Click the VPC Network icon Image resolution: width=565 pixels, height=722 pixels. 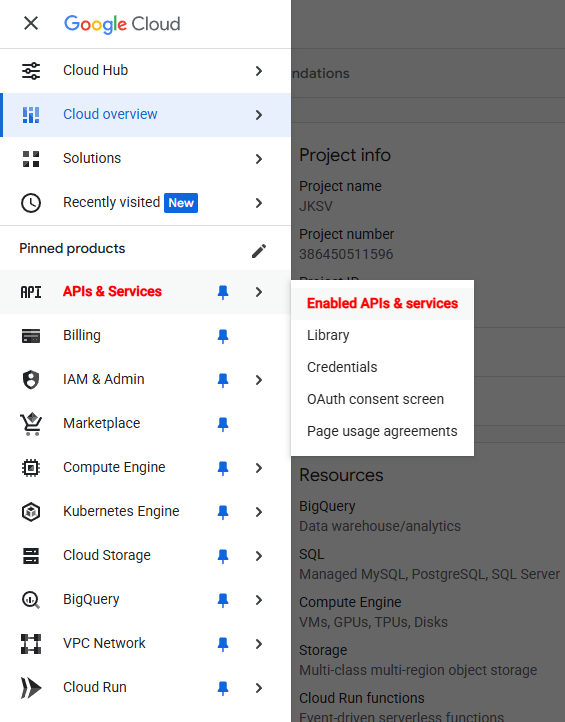point(31,644)
